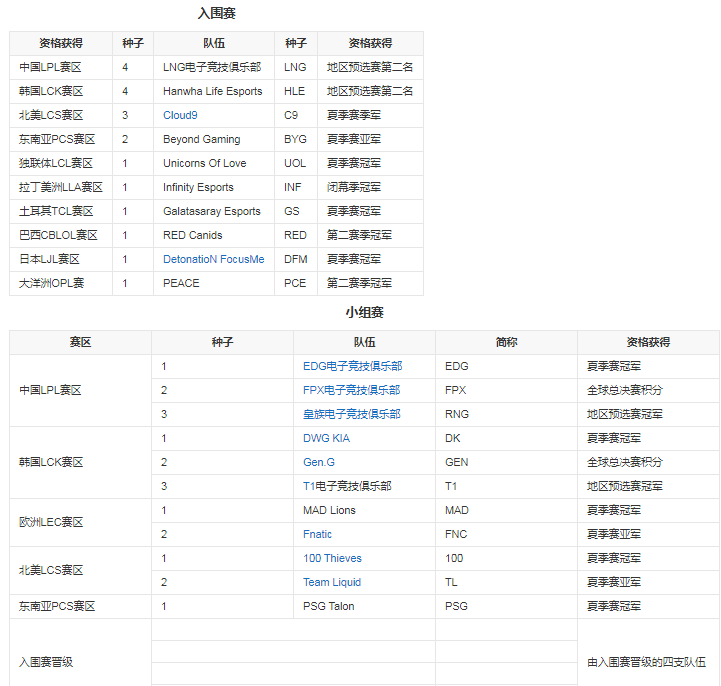Click the UOL abbreviation cell
721x686 pixels.
point(296,163)
